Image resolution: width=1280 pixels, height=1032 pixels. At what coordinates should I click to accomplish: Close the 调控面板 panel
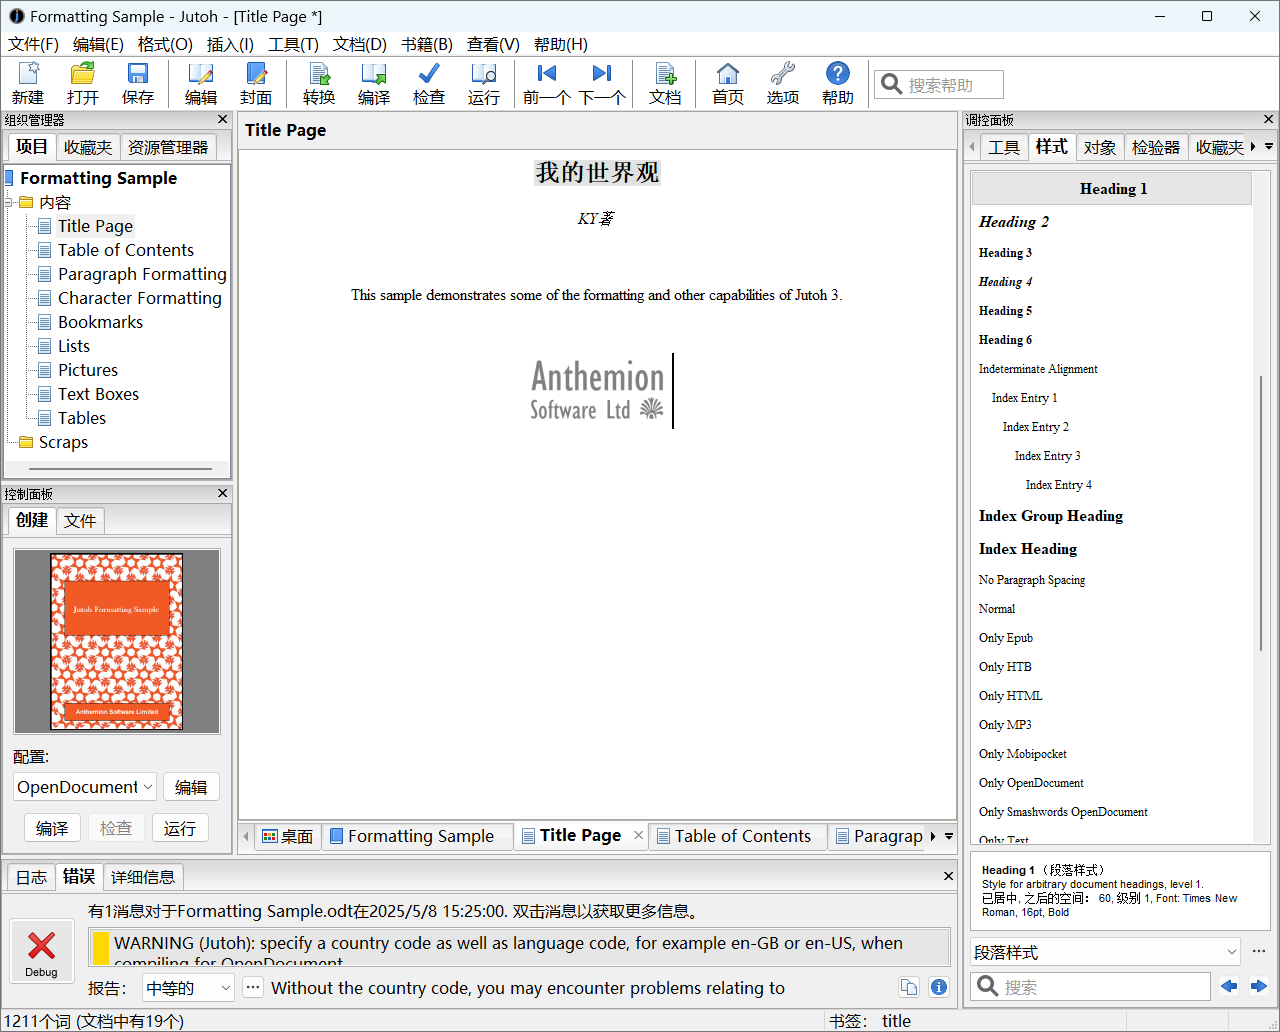pos(1269,120)
